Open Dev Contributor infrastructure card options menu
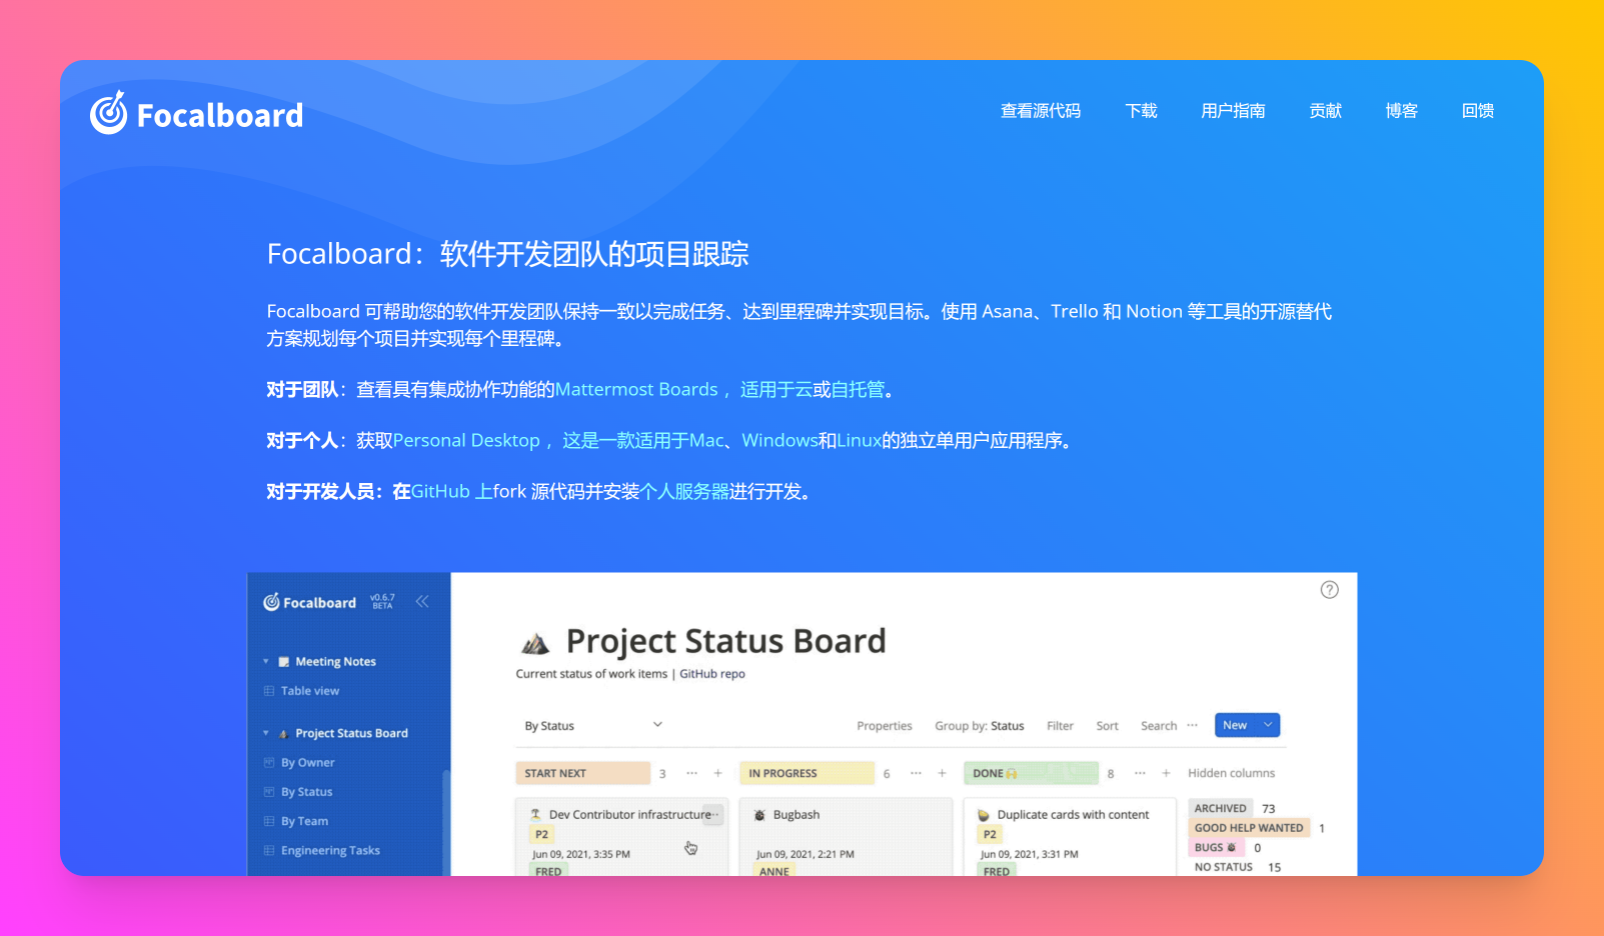This screenshot has height=936, width=1604. coord(714,814)
